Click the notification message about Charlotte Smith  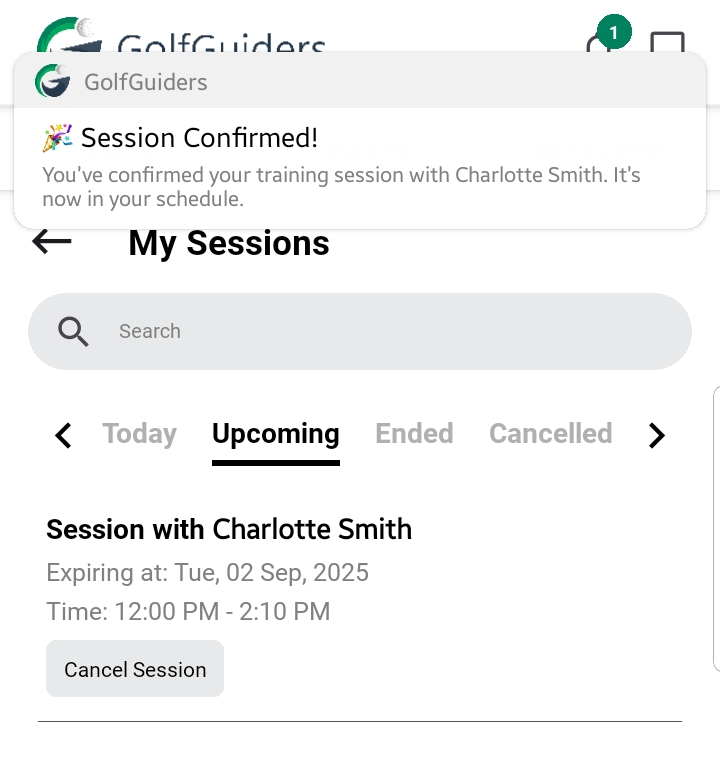(x=341, y=187)
